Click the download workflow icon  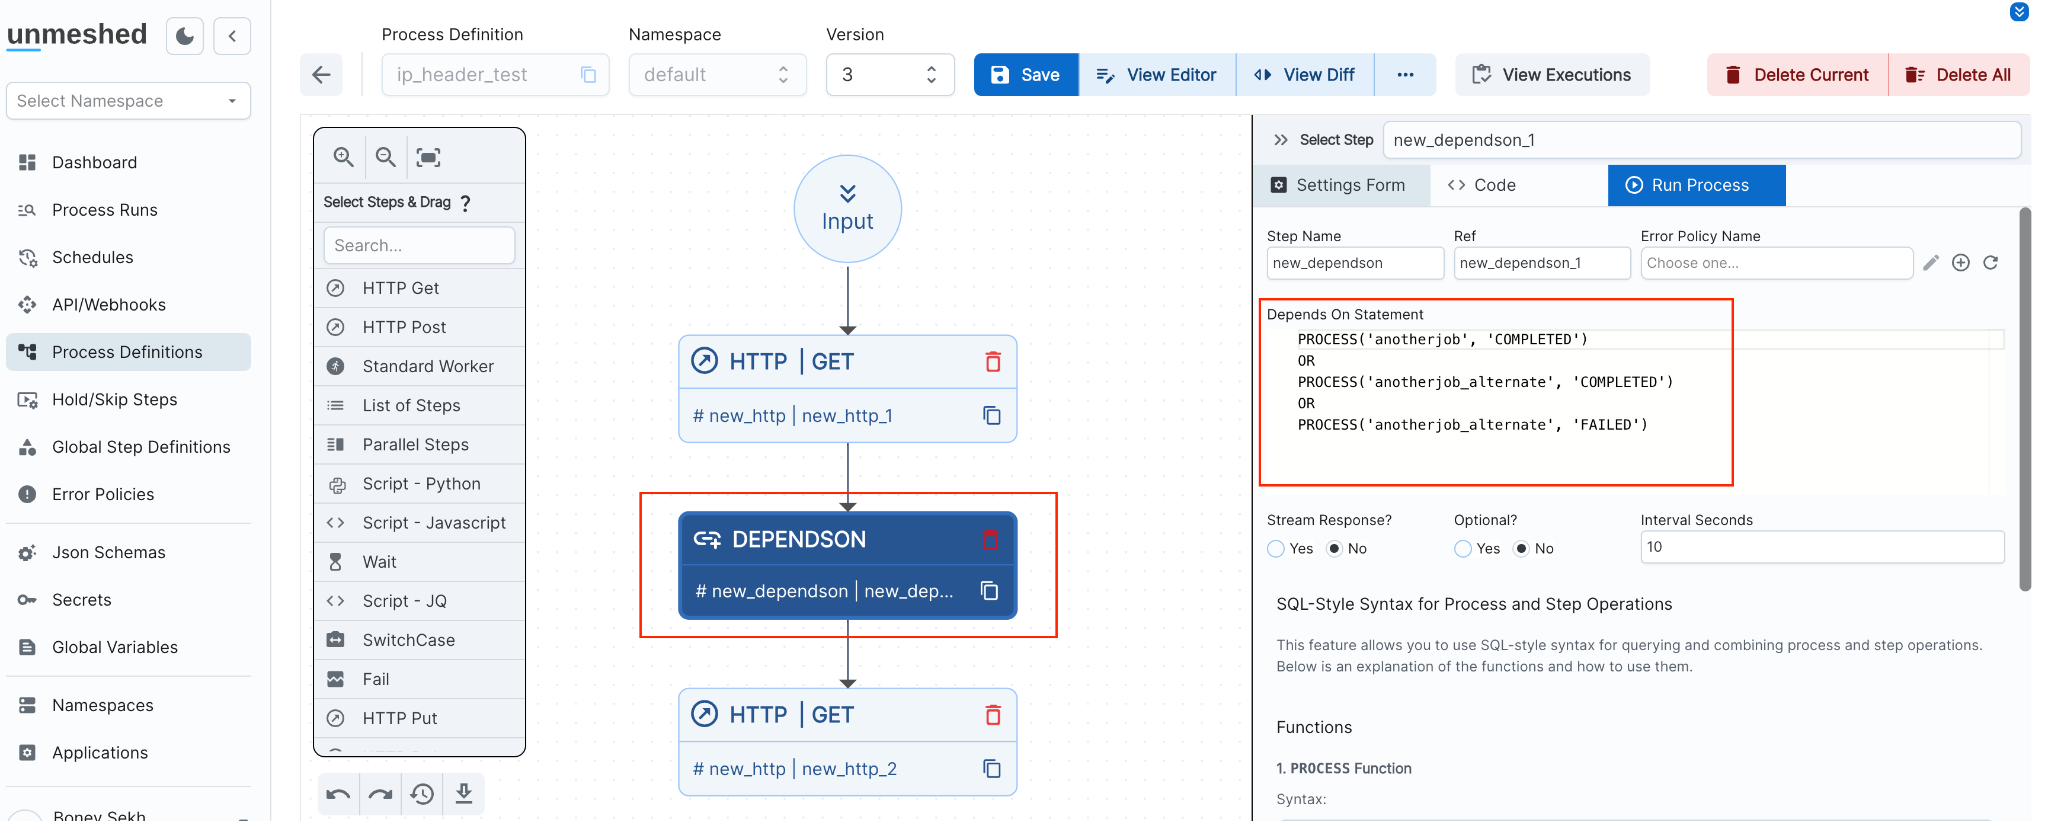pyautogui.click(x=464, y=794)
